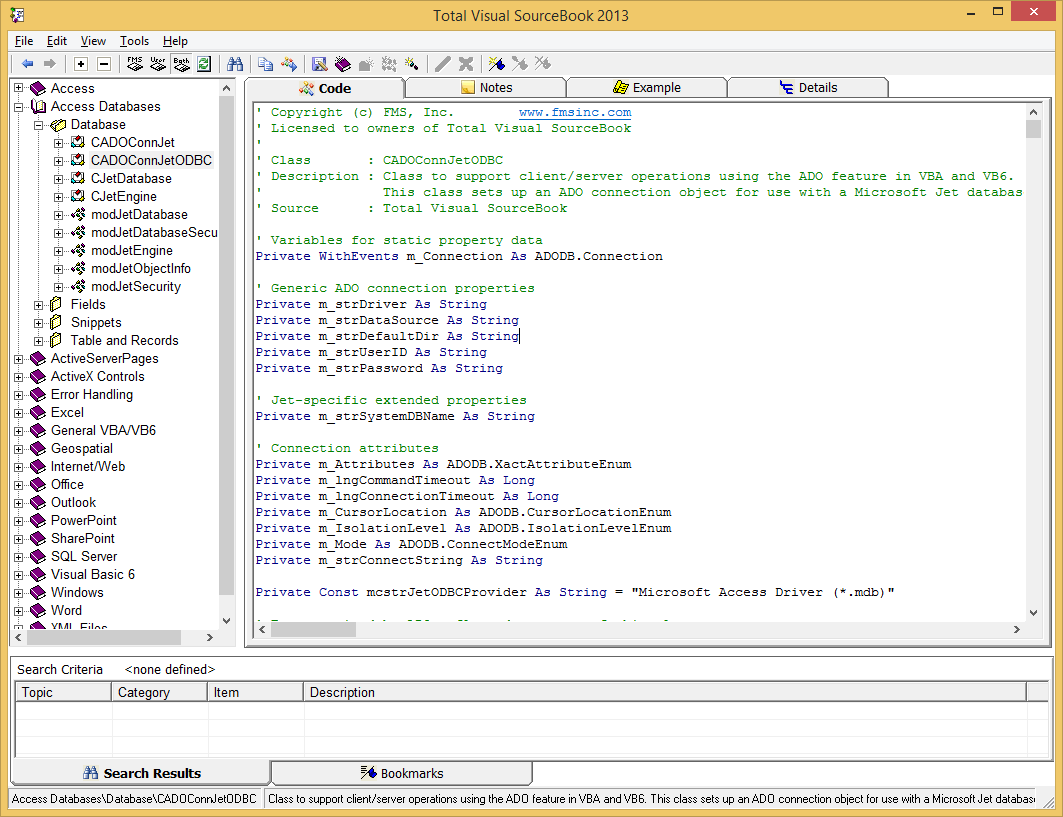
Task: Click the Remove Bookmark toolbar icon
Action: tap(520, 64)
